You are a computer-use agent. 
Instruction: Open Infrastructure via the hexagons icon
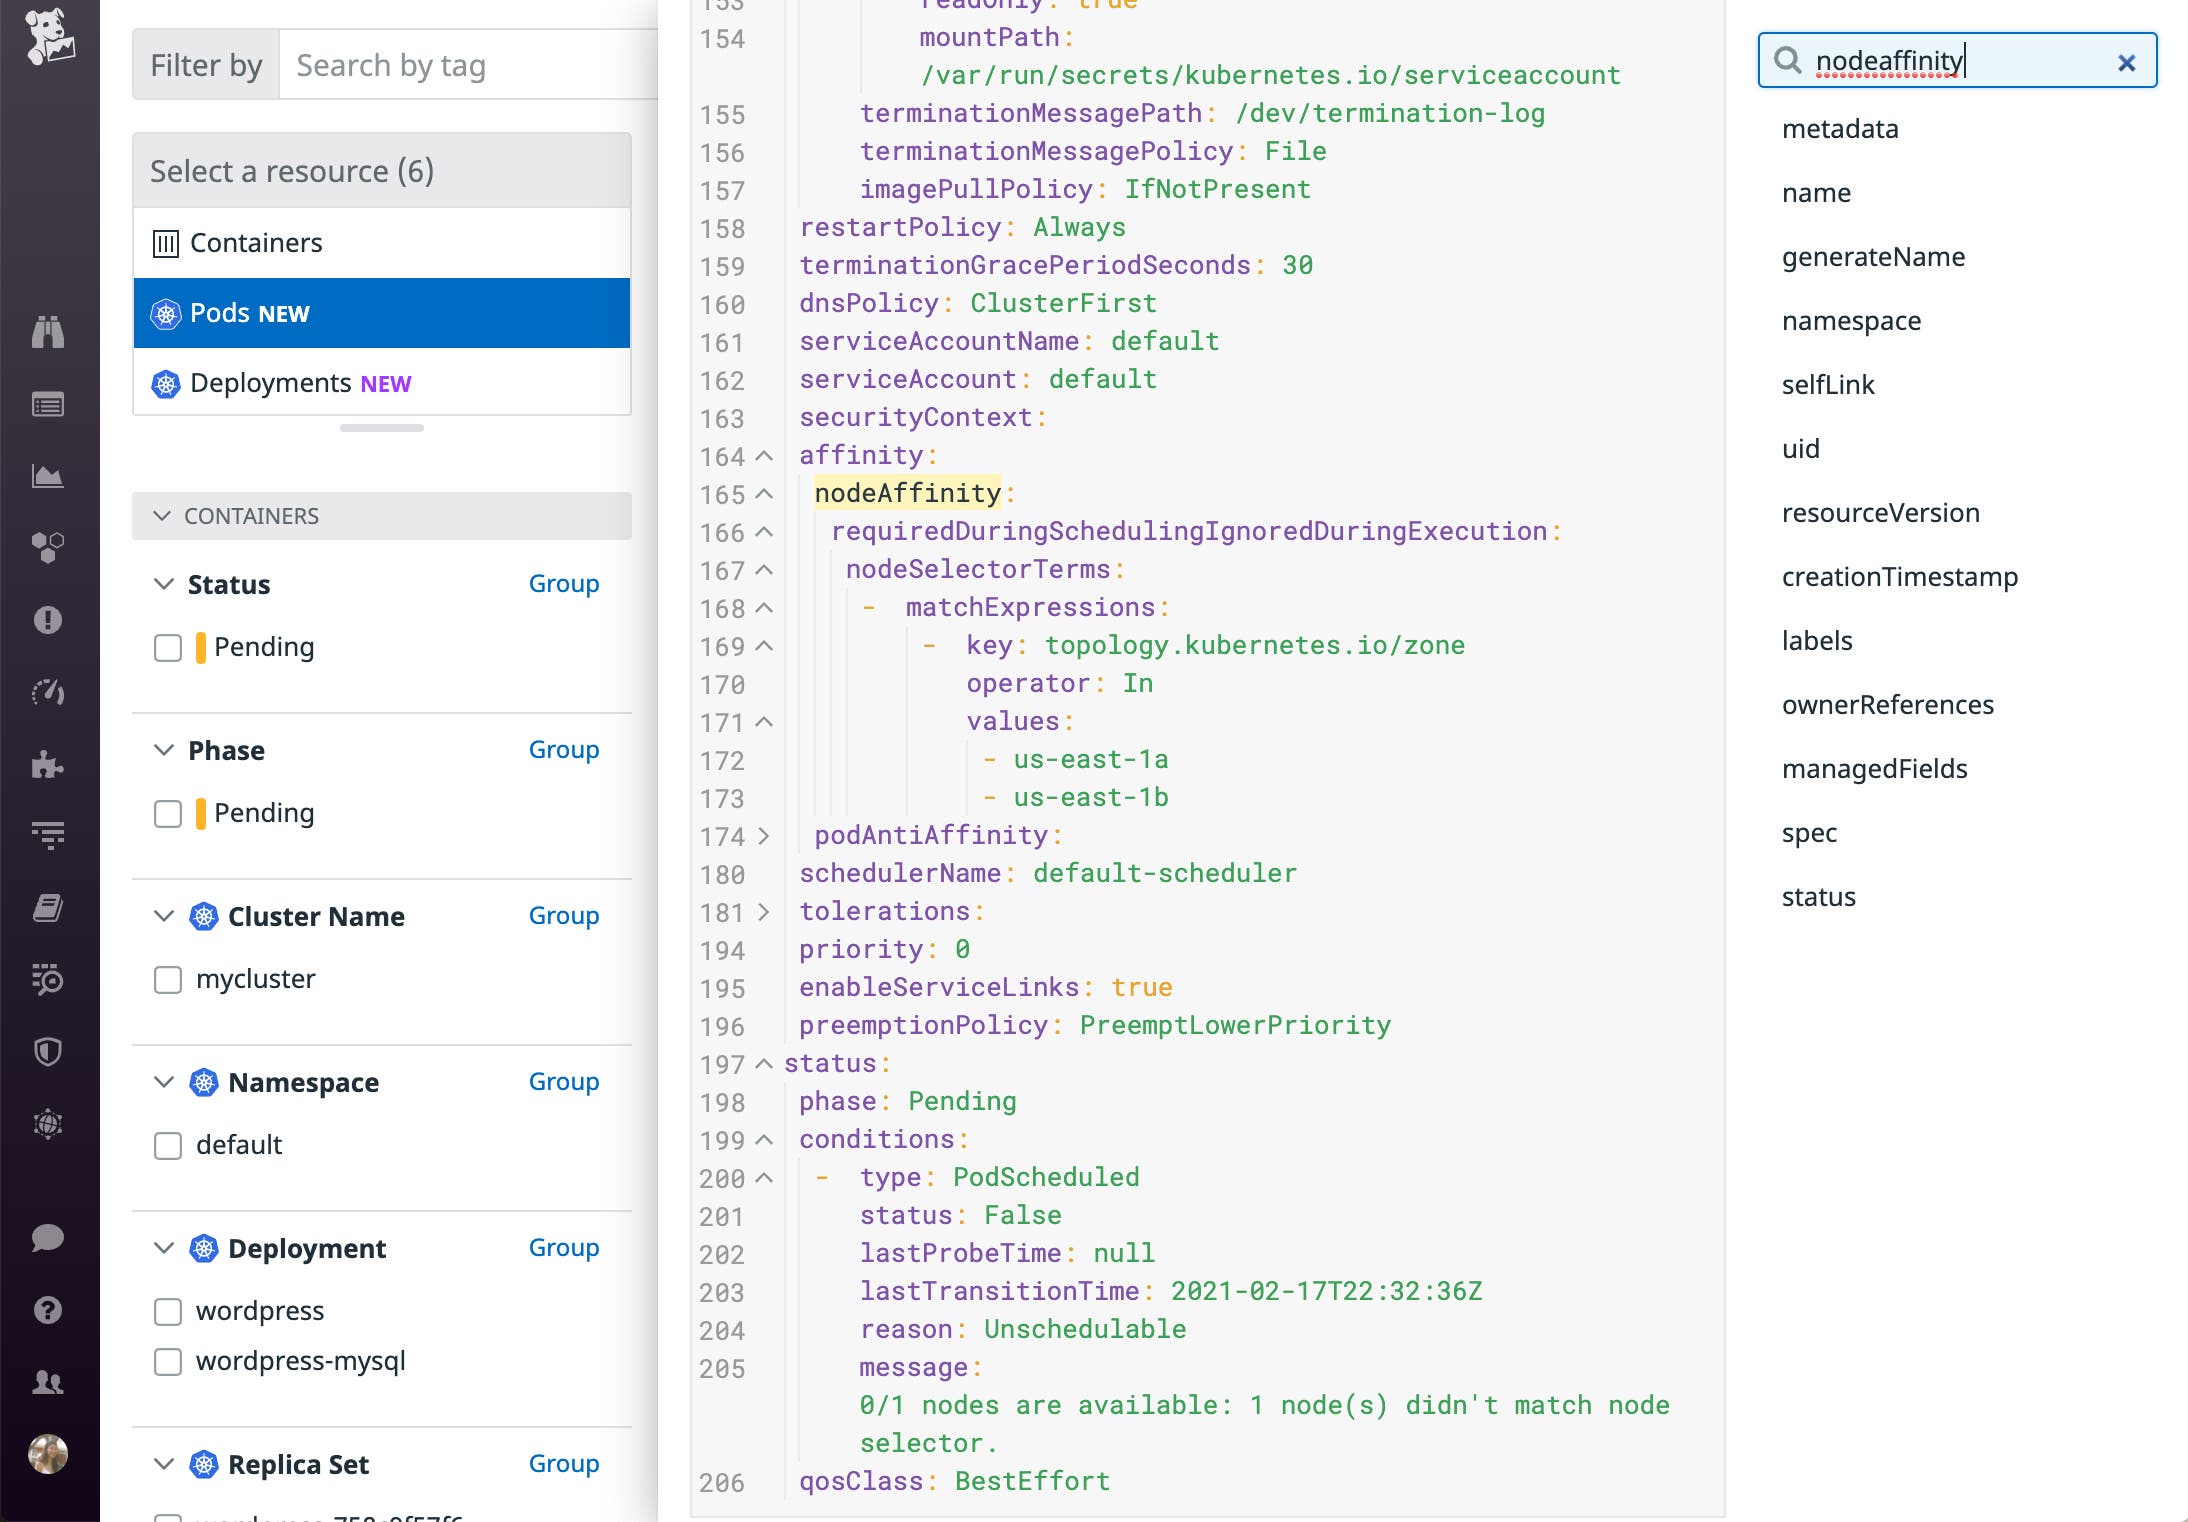(49, 547)
